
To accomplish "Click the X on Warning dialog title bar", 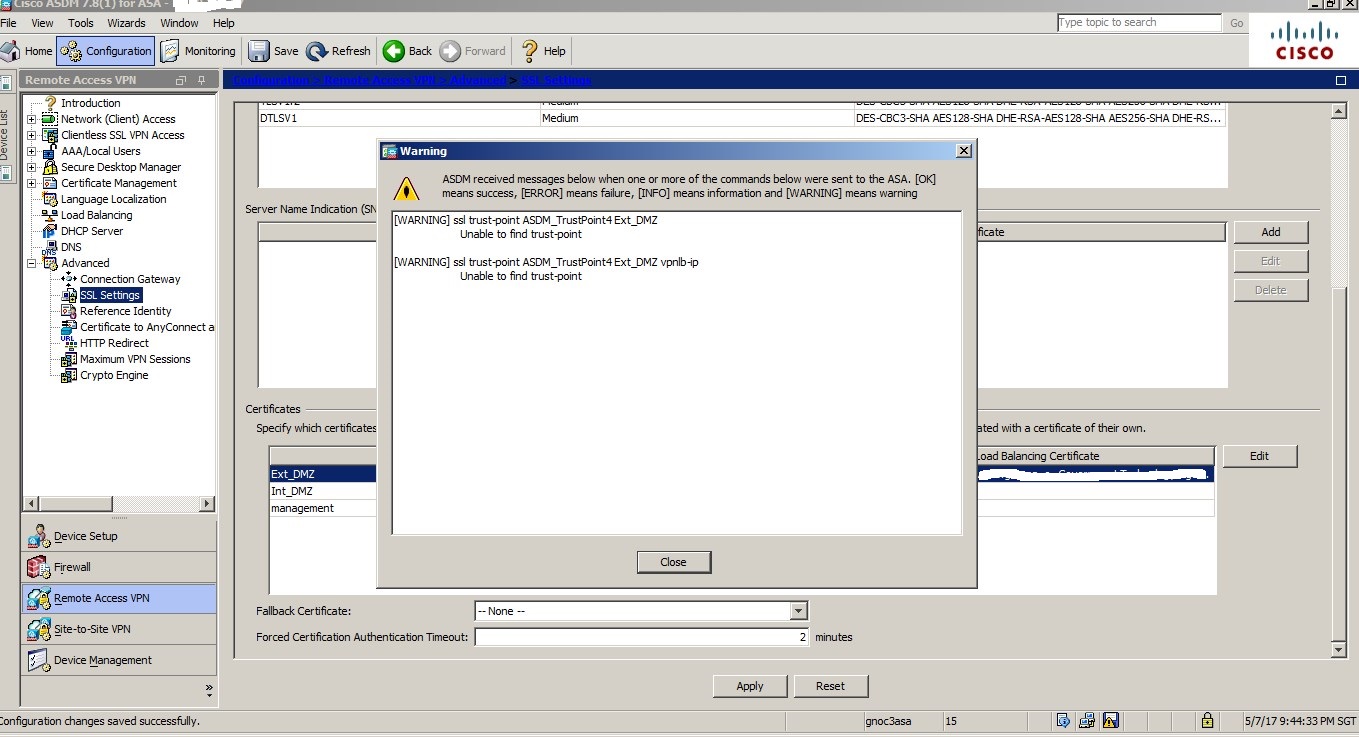I will (963, 150).
